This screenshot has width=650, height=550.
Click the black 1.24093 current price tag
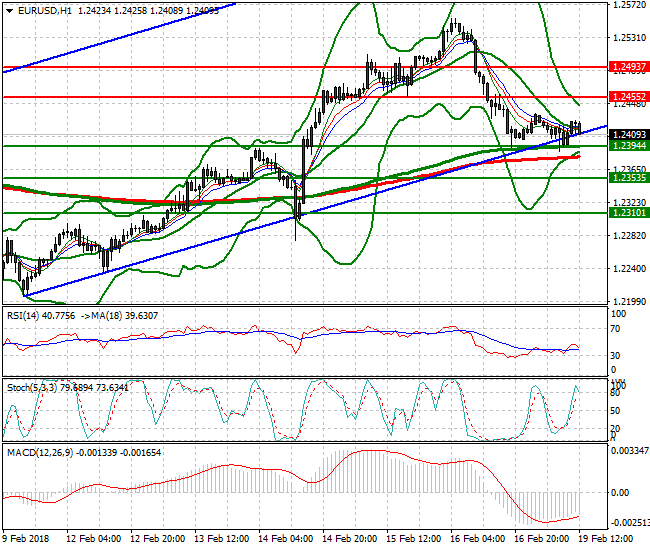pos(629,134)
